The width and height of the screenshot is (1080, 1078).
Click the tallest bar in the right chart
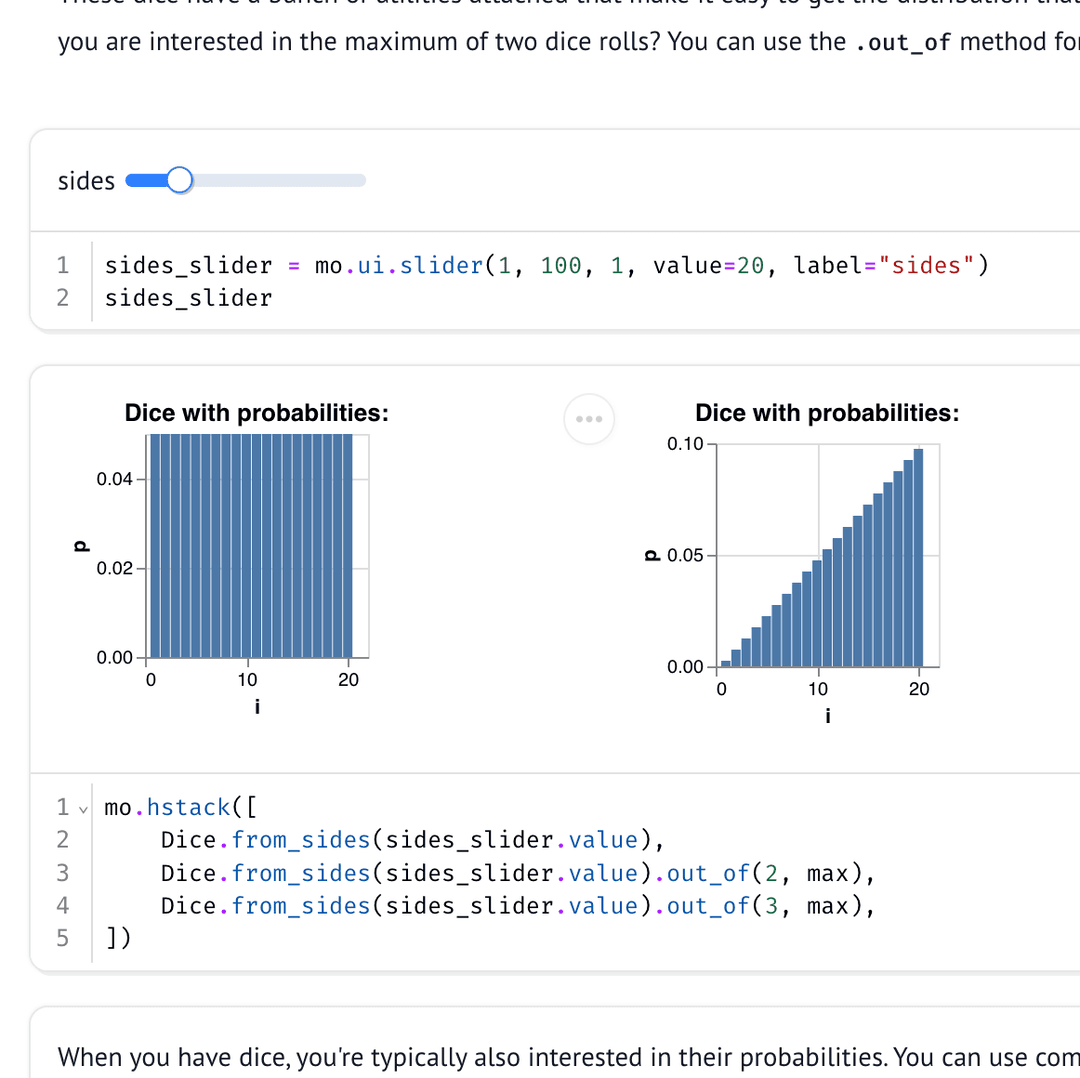pos(918,558)
